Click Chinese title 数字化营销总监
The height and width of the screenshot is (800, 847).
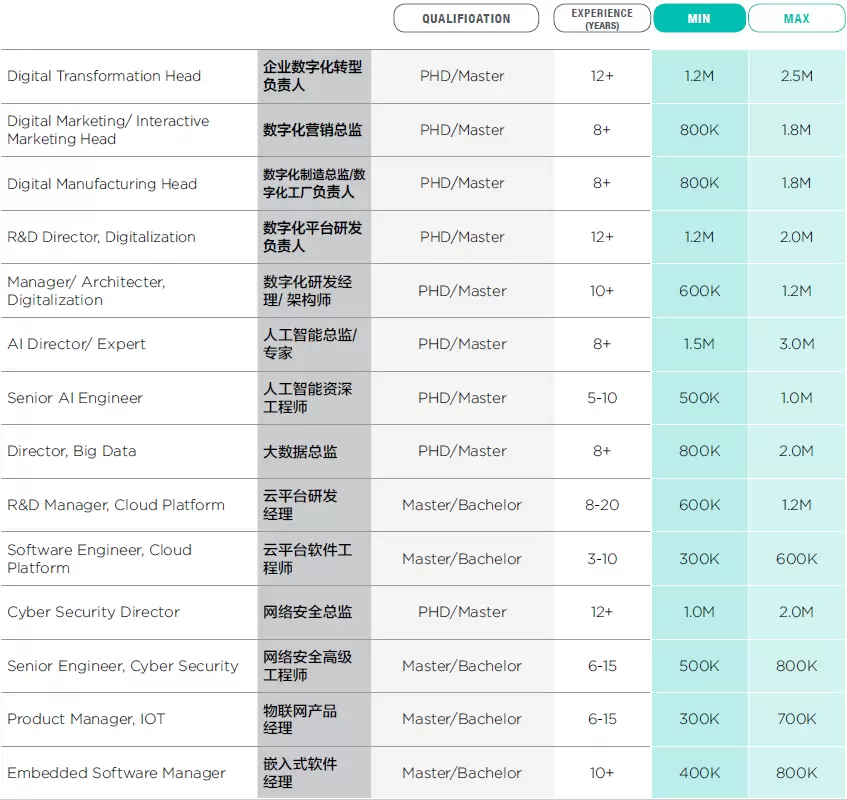312,130
